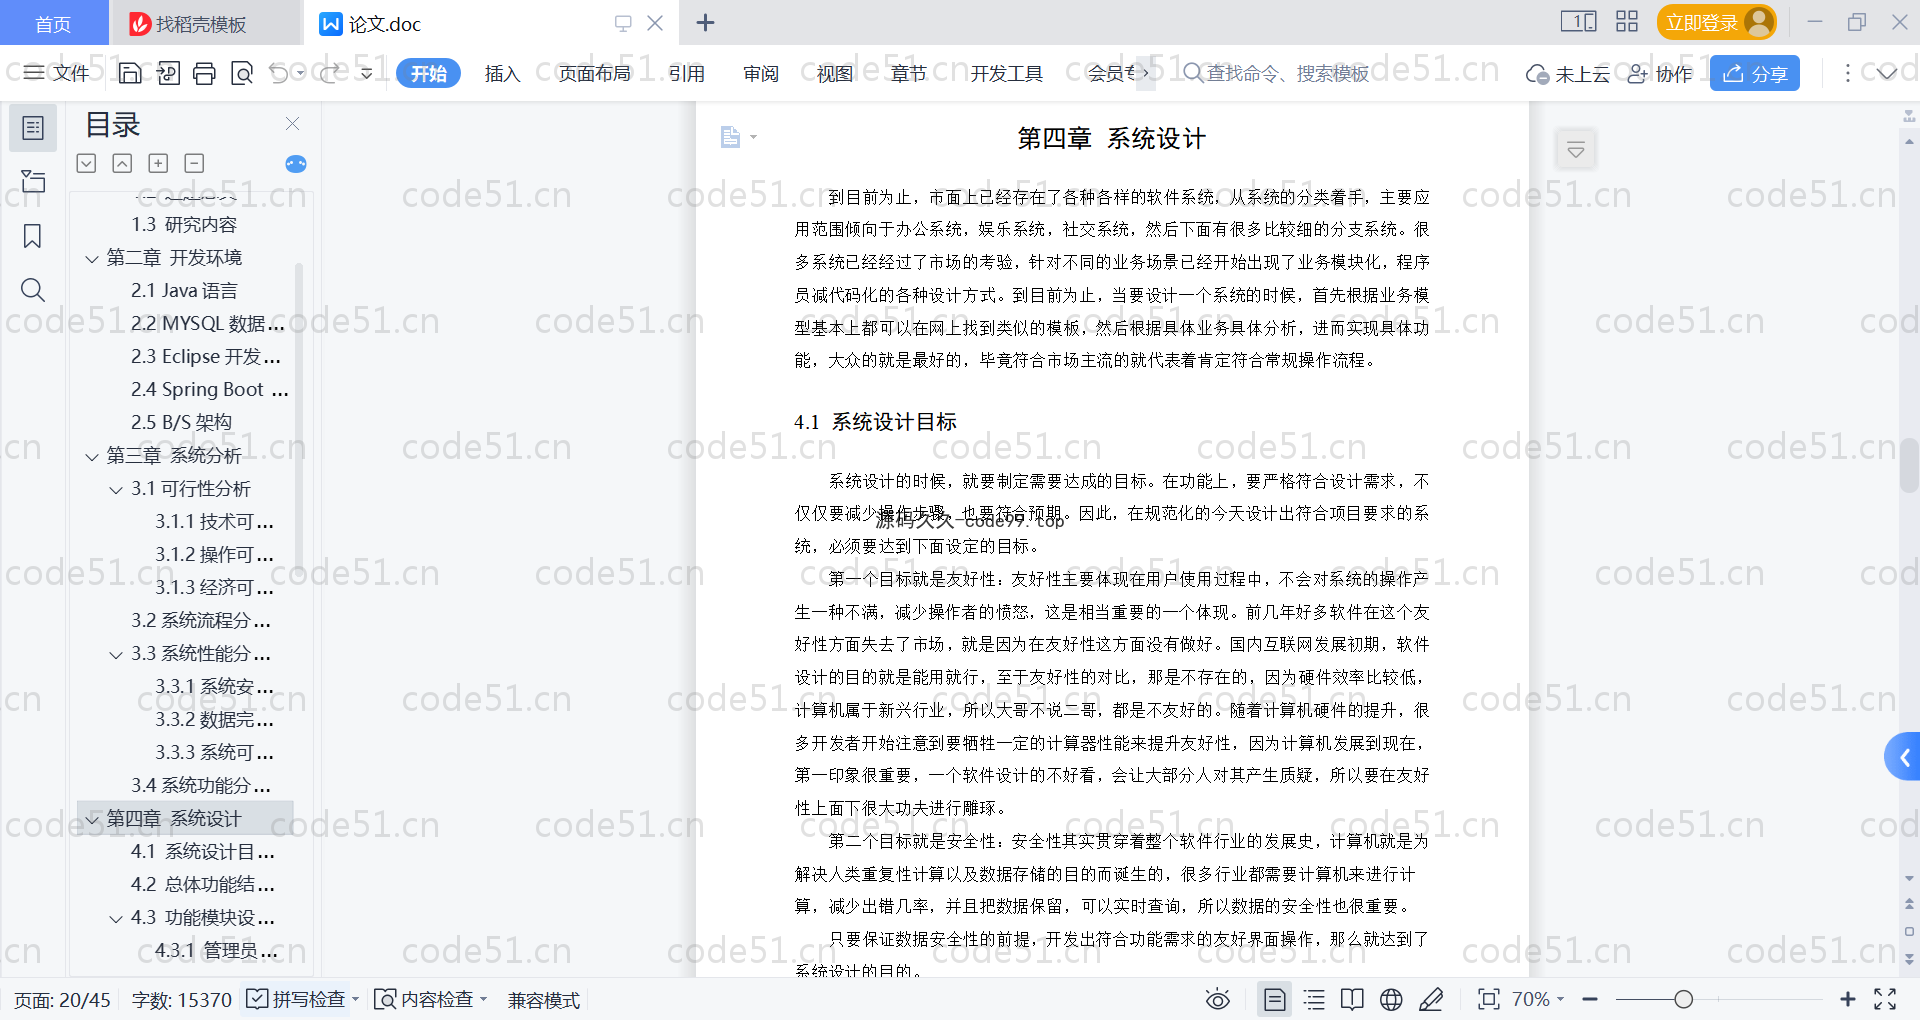The height and width of the screenshot is (1020, 1920).
Task: Open the quick access toolbar customize dropdown
Action: [367, 73]
